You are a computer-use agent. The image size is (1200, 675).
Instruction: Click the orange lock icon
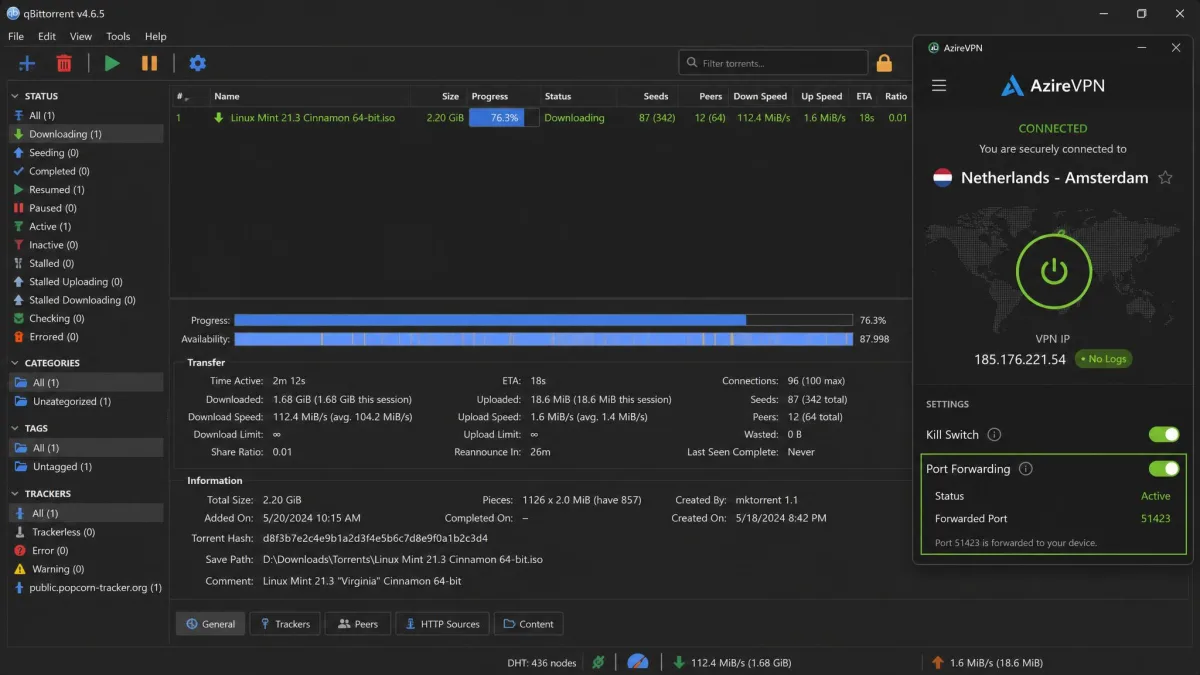[x=884, y=63]
